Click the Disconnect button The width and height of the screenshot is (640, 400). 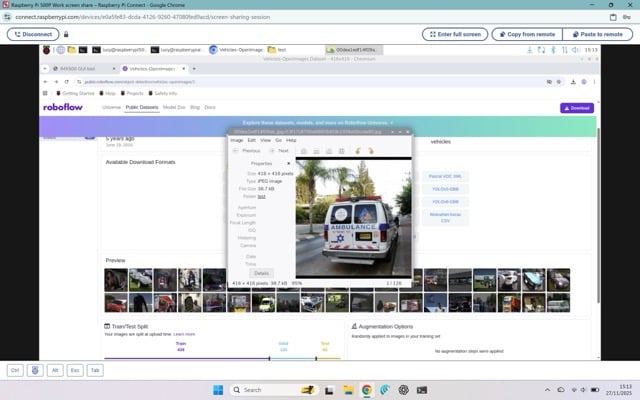pos(33,34)
